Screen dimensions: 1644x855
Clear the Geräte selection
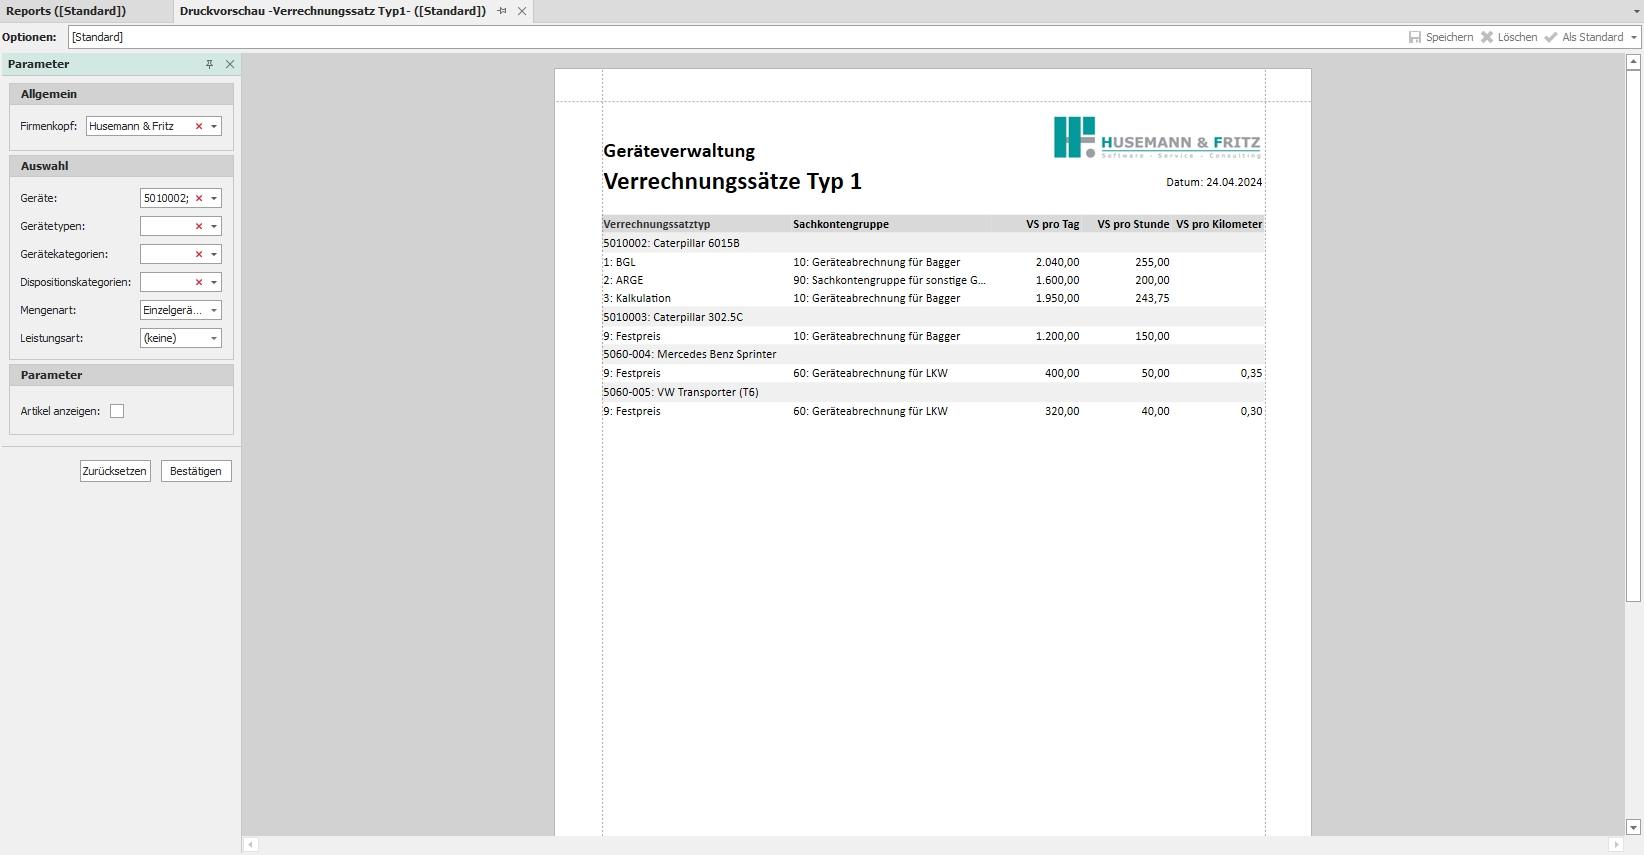(199, 198)
